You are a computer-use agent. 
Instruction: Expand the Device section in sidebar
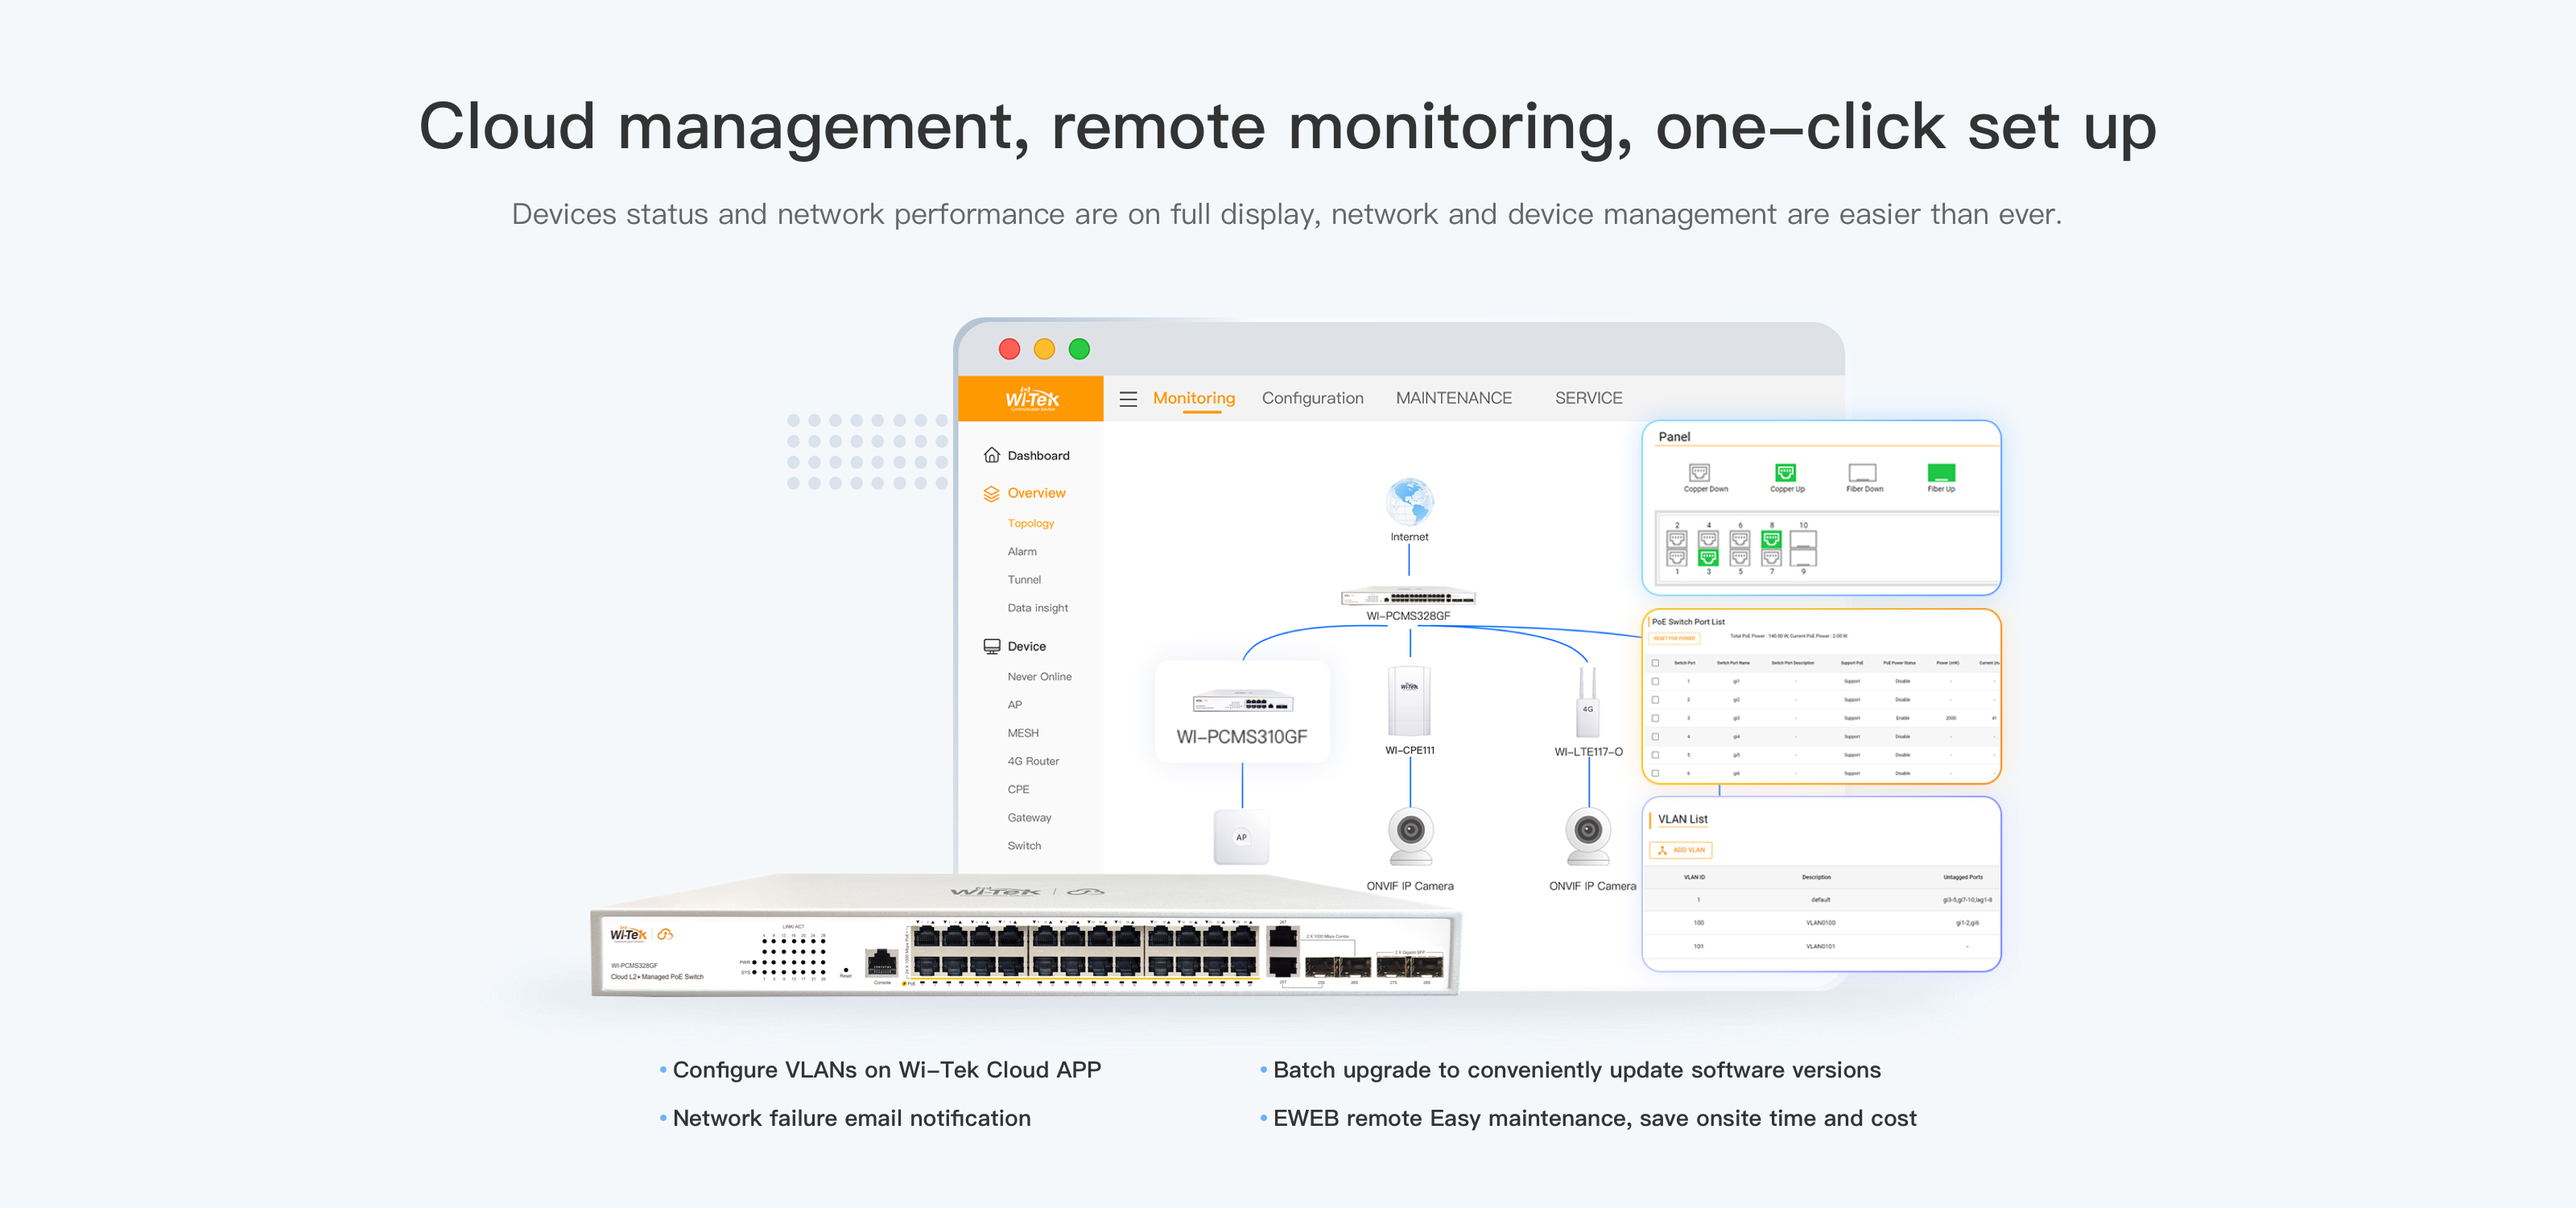tap(1026, 646)
